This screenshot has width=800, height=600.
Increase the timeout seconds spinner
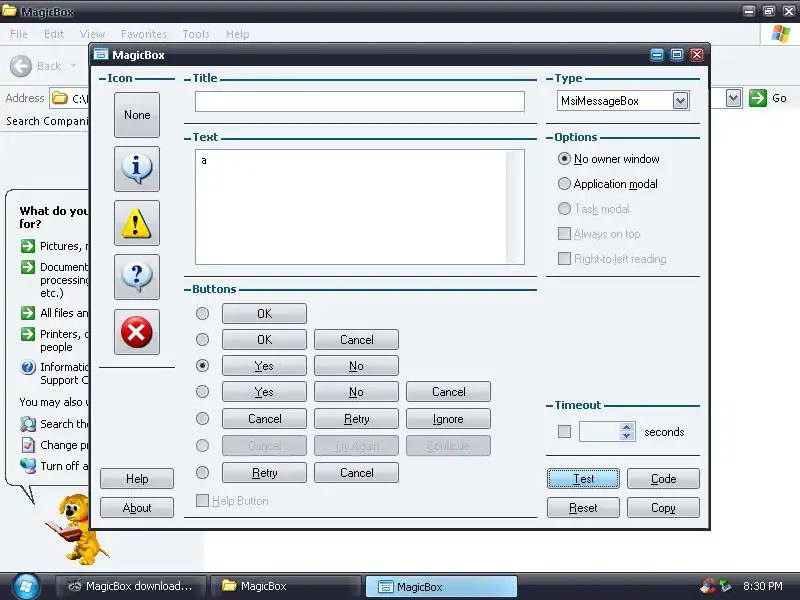627,428
